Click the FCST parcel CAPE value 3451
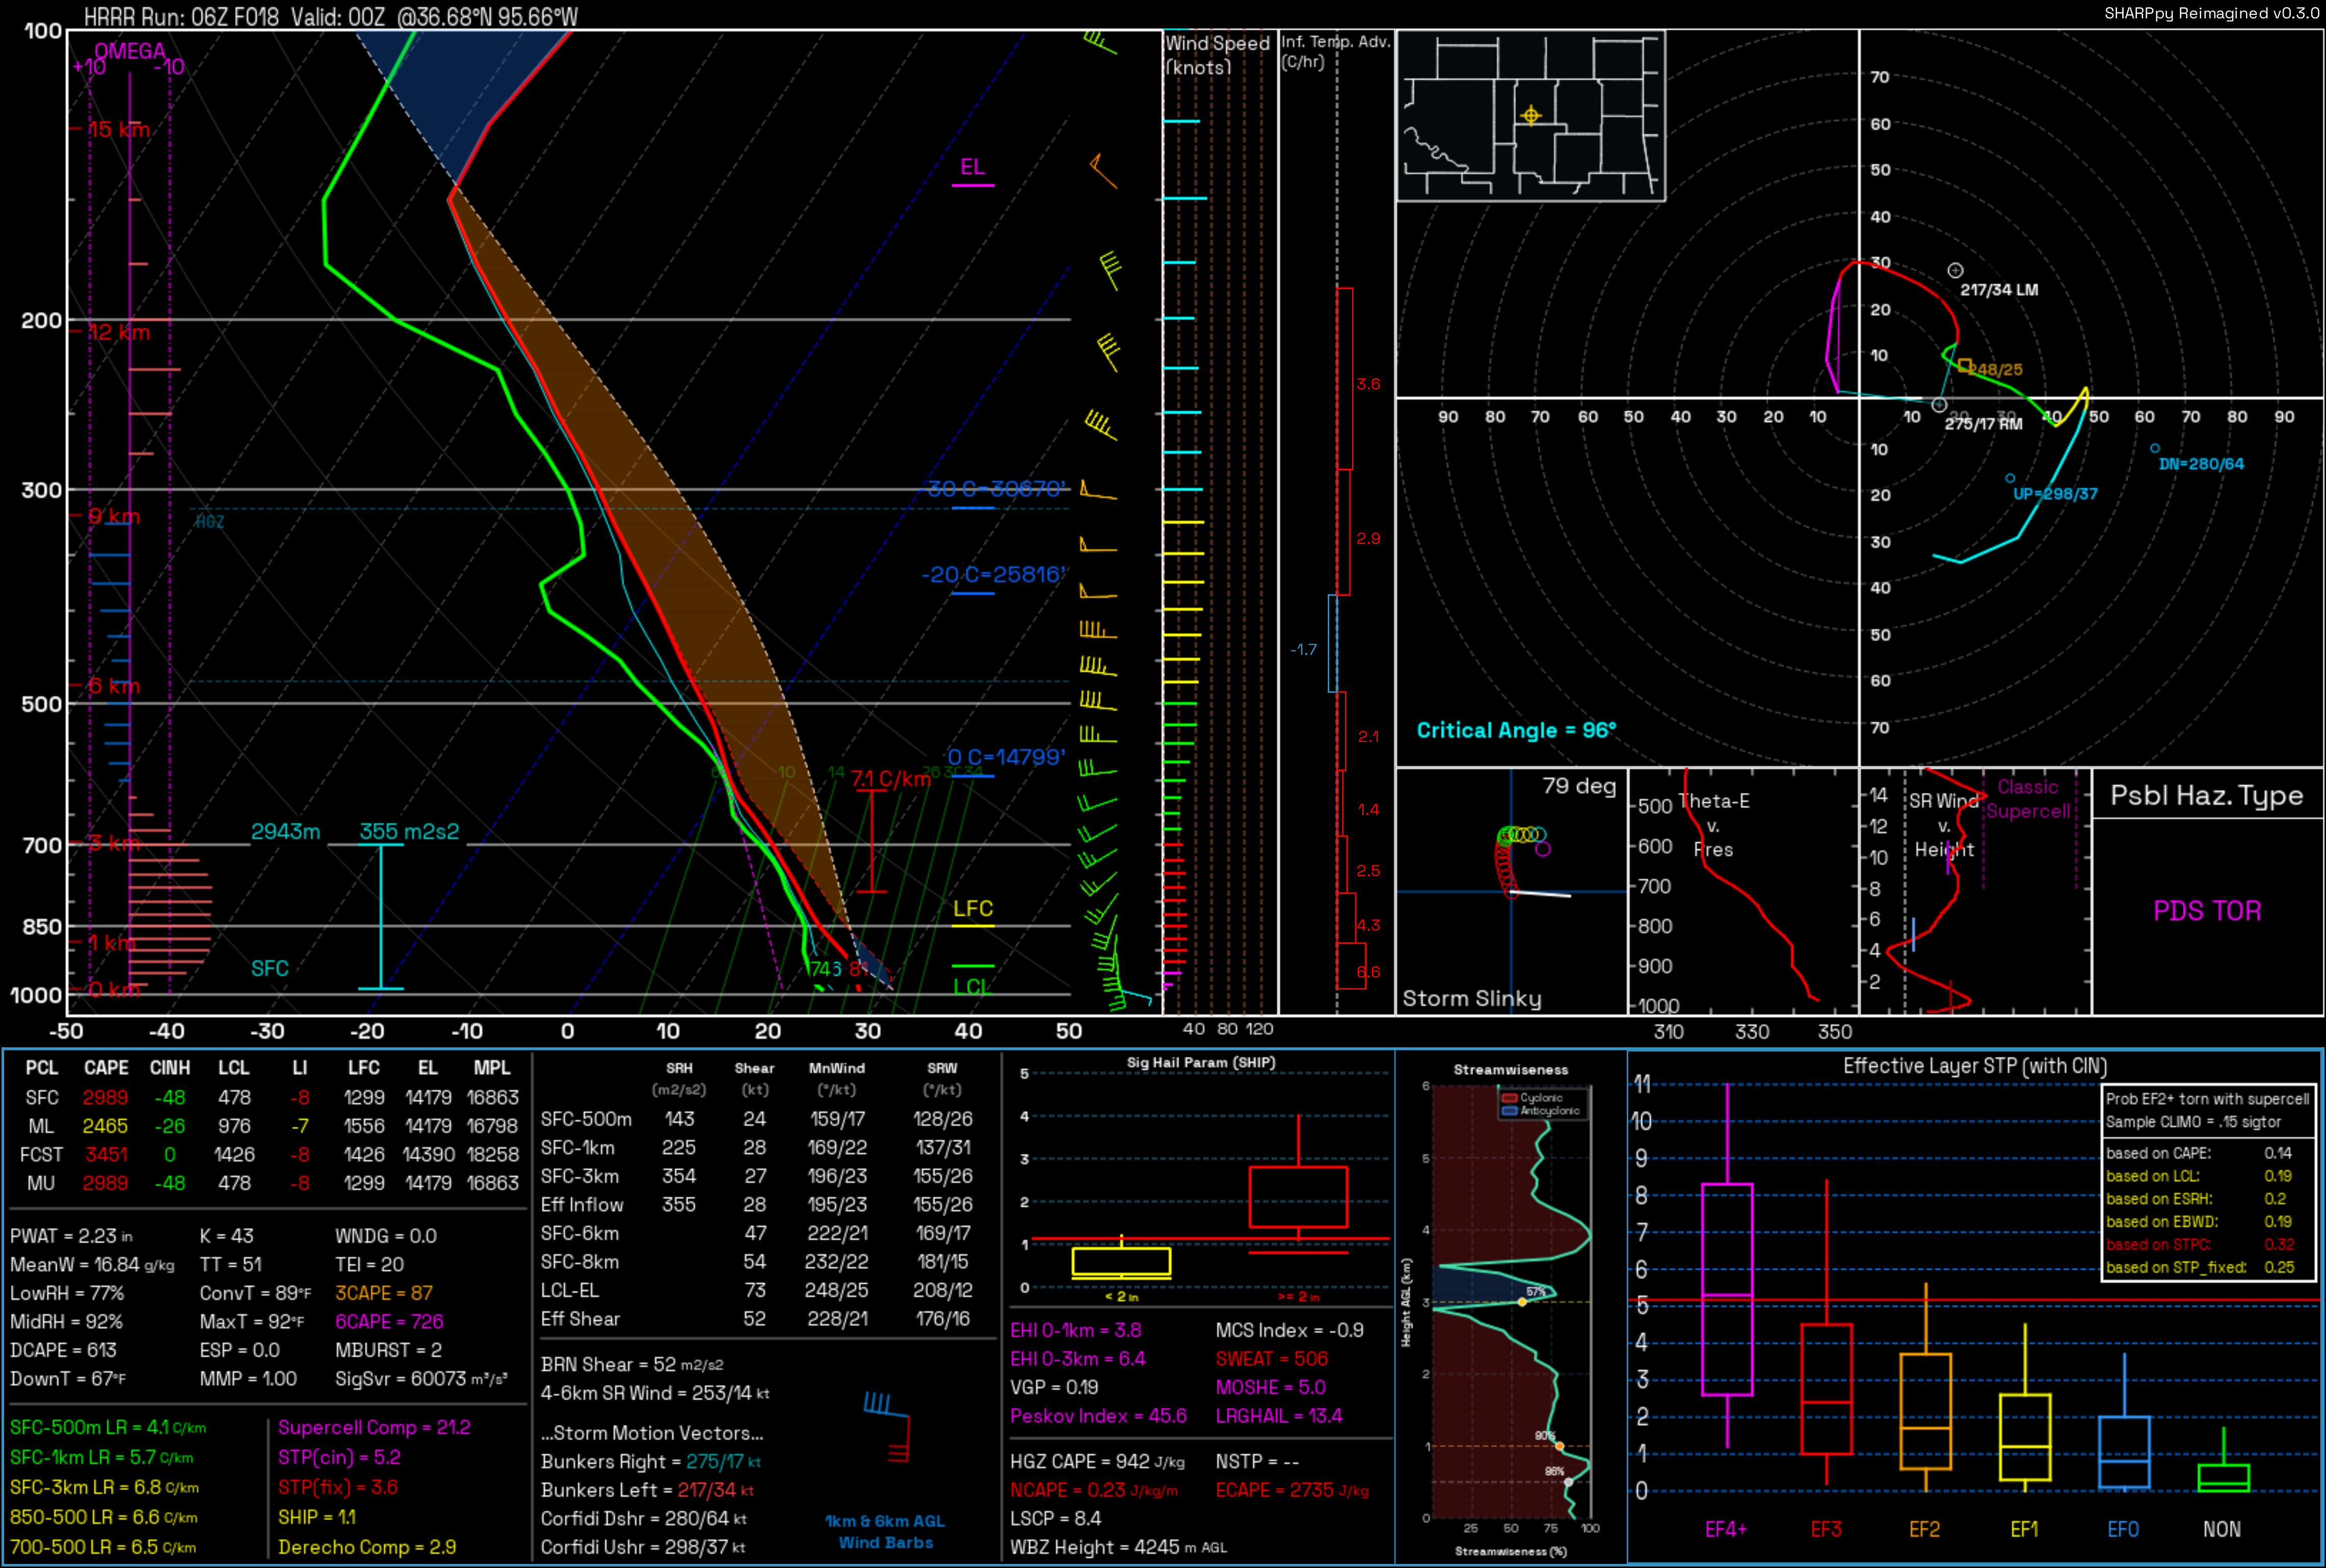Image resolution: width=2326 pixels, height=1568 pixels. click(106, 1155)
